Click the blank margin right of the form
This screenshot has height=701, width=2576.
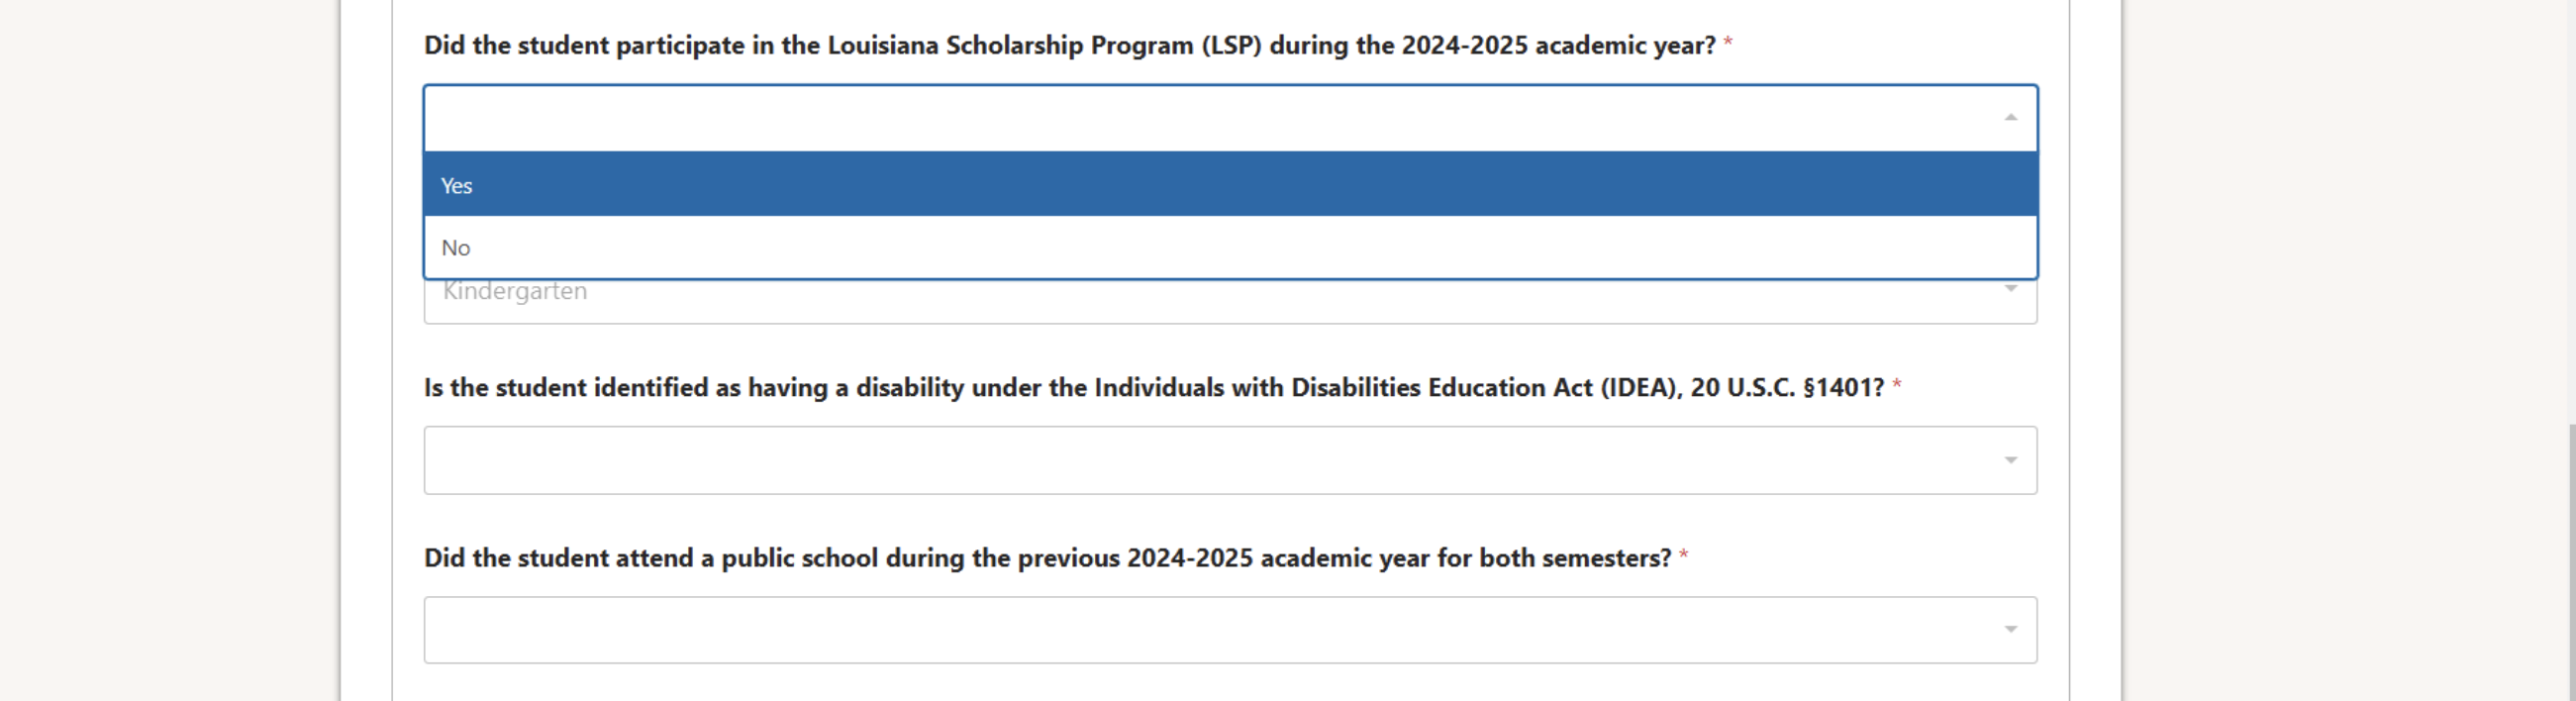click(x=2340, y=350)
